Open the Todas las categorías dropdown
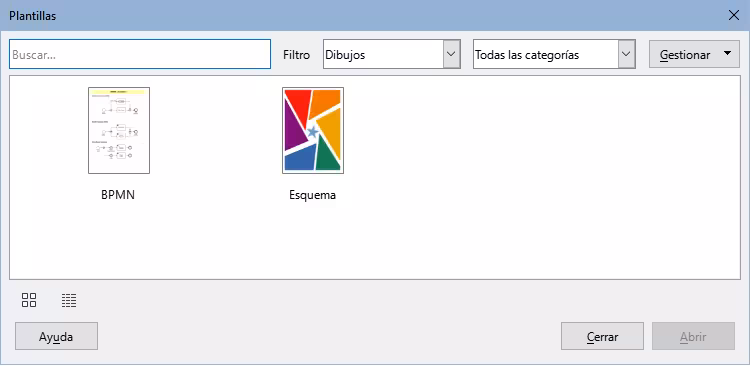This screenshot has width=750, height=366. 554,54
